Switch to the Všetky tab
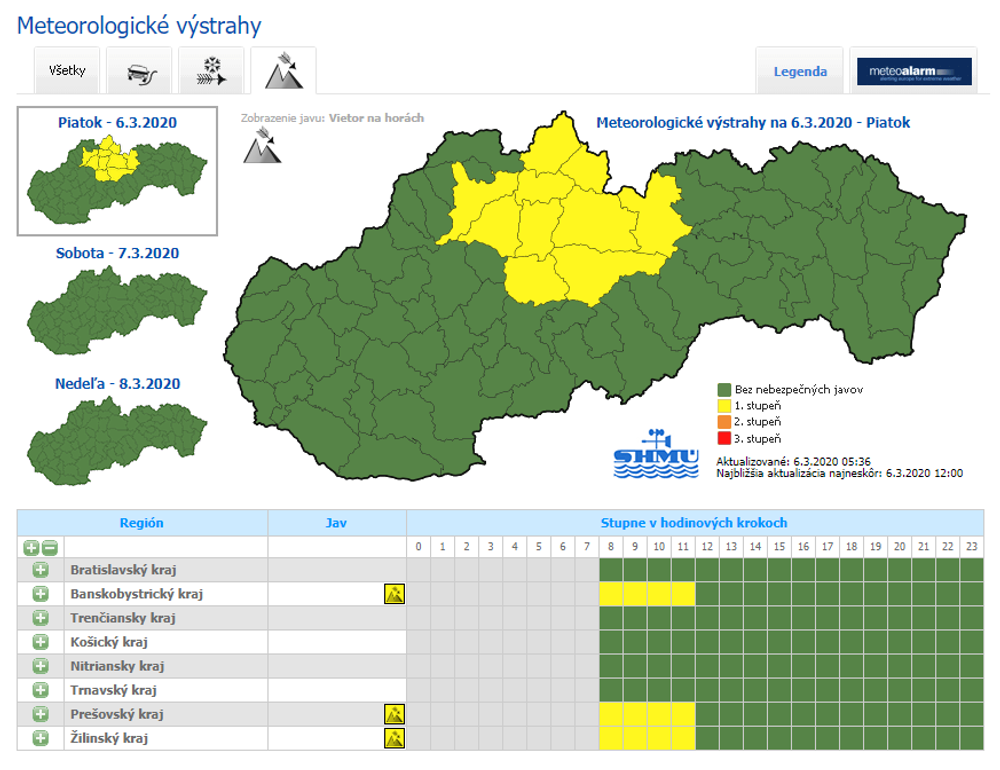 (67, 71)
